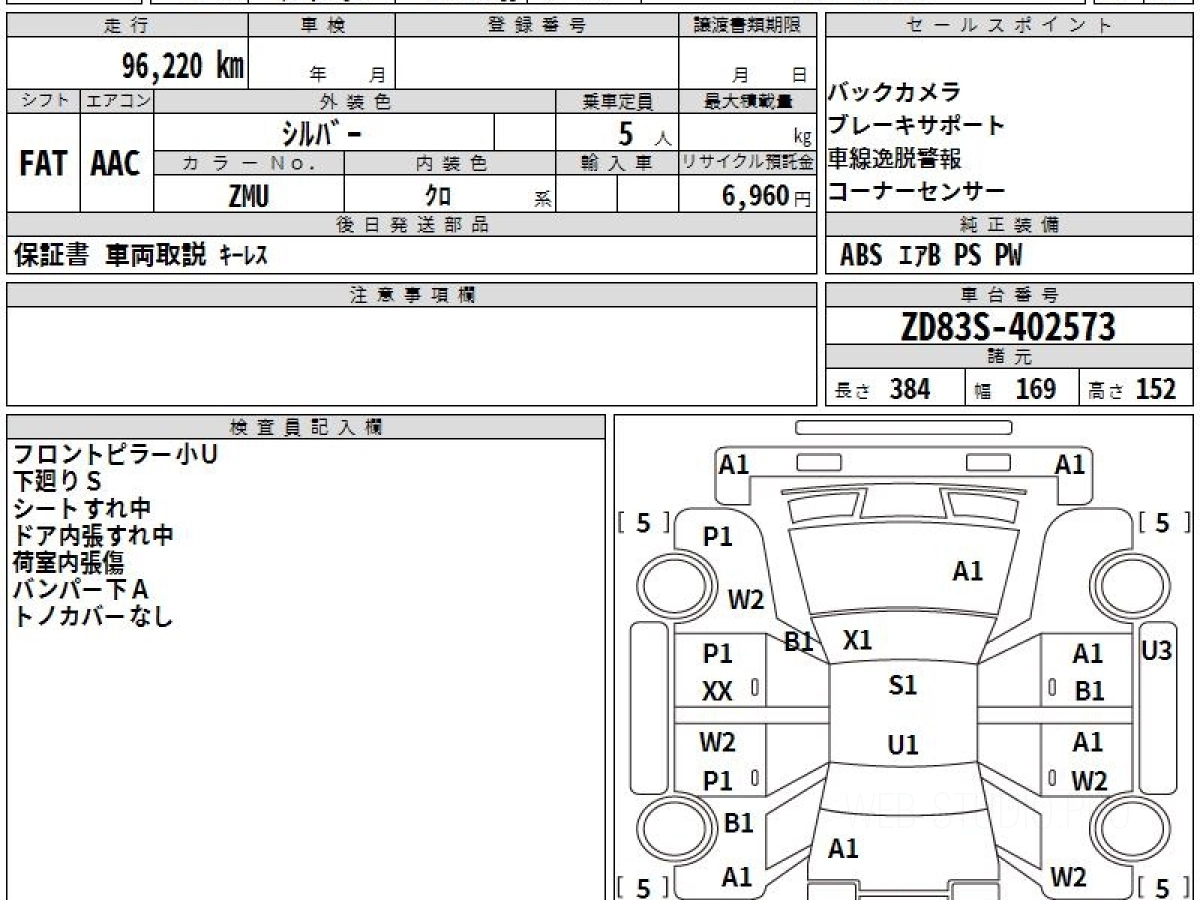Click the ドア内張すれ中 note

point(93,536)
